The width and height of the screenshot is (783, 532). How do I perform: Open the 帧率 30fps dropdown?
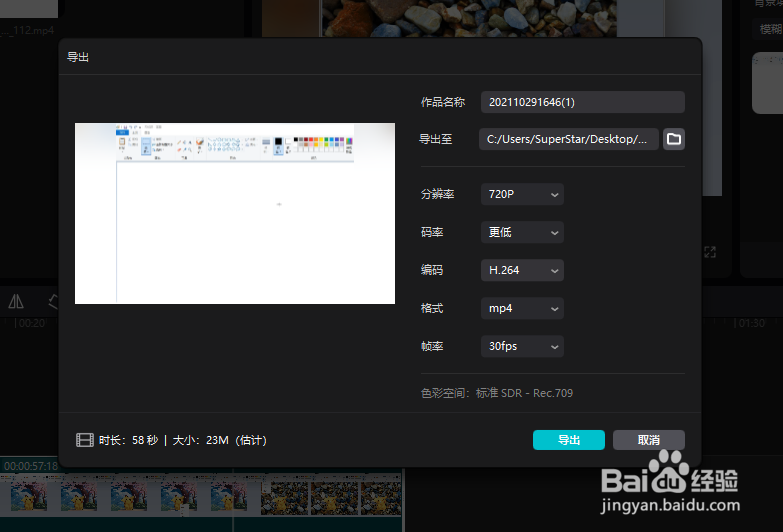(522, 346)
